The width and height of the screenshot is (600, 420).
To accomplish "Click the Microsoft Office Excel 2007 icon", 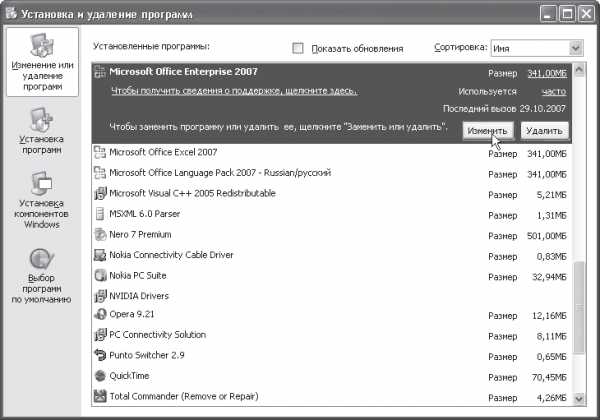I will pos(99,152).
